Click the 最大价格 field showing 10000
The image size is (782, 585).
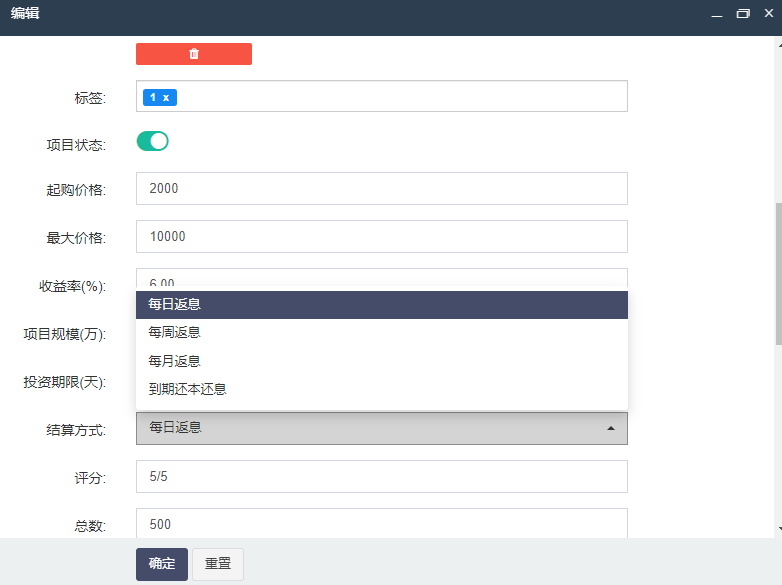coord(381,236)
